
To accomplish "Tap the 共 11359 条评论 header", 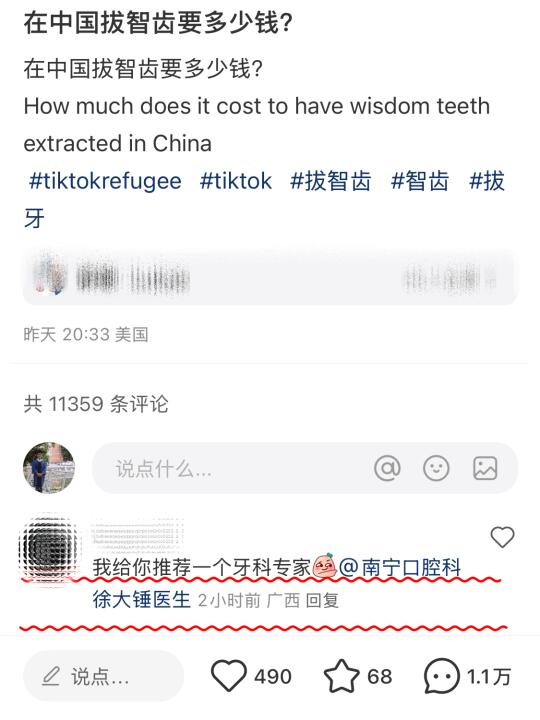I will click(96, 404).
